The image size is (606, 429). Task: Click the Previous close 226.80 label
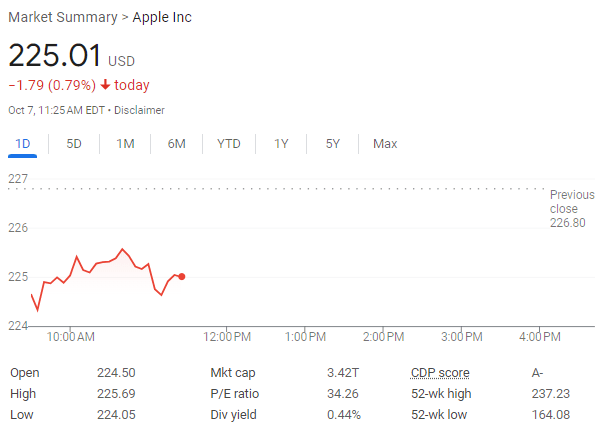pos(572,209)
